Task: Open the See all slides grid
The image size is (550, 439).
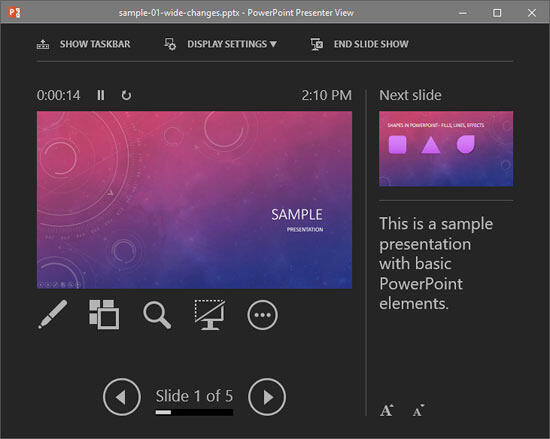Action: 104,315
